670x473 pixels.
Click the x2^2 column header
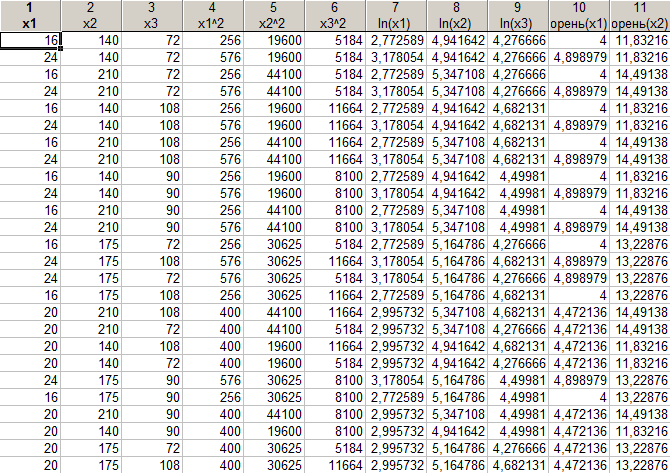[274, 15]
